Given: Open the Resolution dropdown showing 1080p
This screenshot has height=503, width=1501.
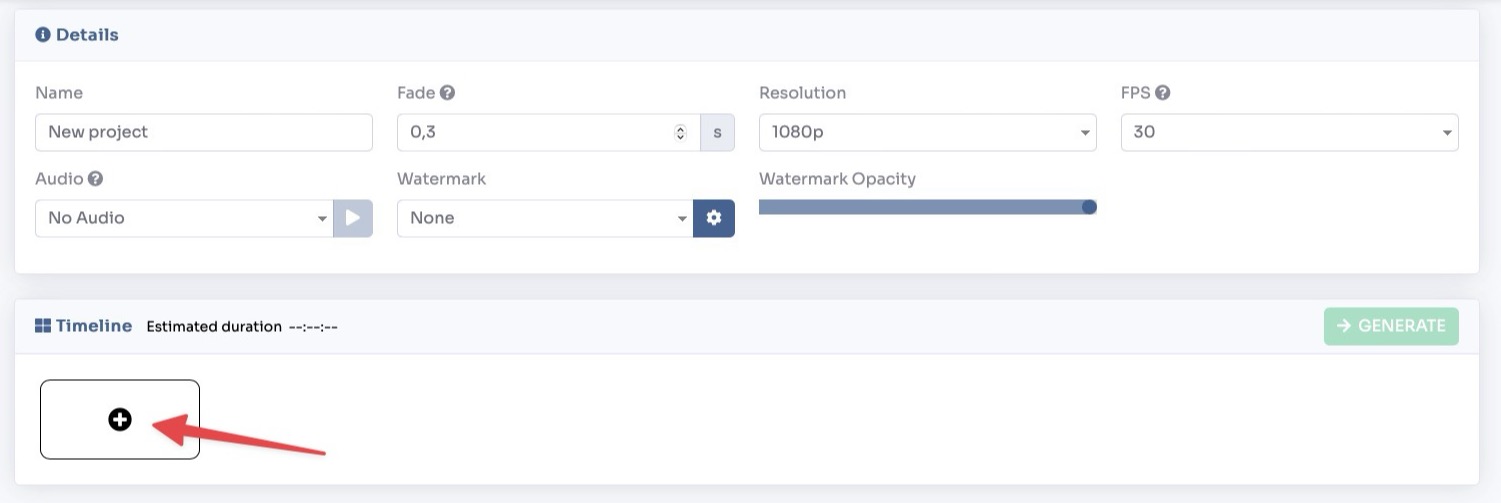Looking at the screenshot, I should click(x=927, y=132).
